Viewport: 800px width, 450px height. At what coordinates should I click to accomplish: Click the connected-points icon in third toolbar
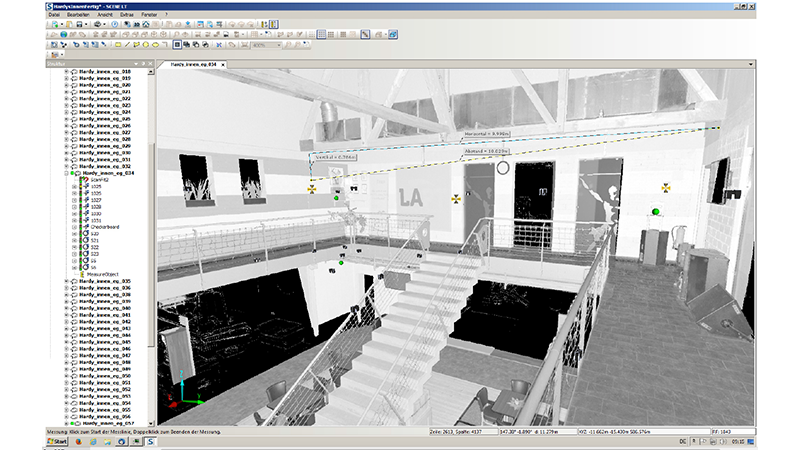tap(64, 45)
